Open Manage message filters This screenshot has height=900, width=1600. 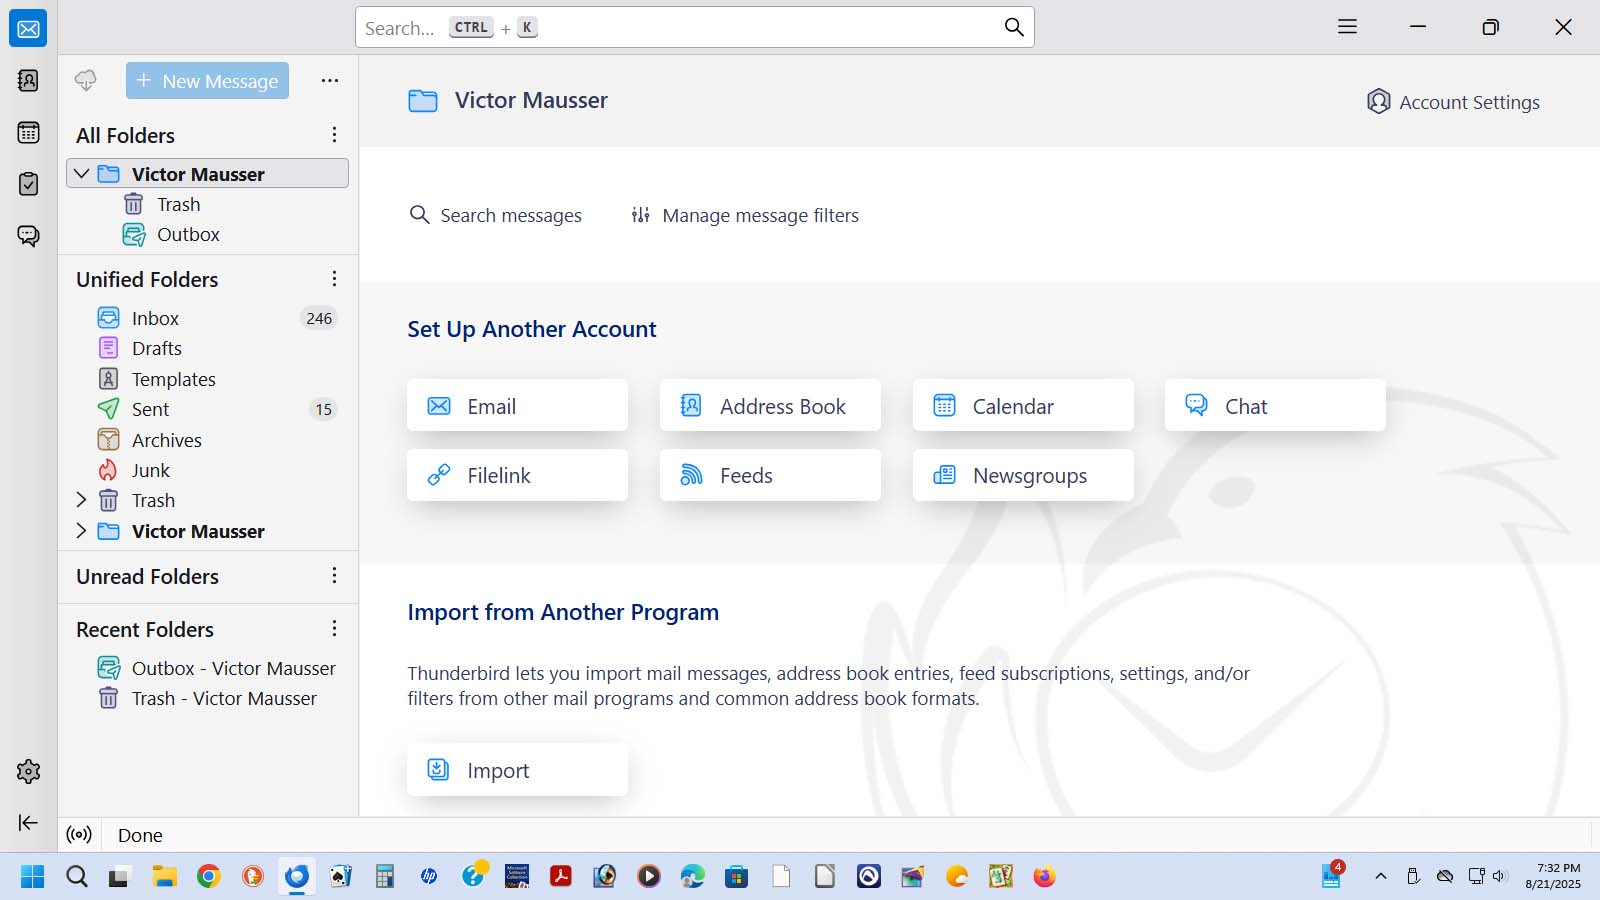coord(745,215)
